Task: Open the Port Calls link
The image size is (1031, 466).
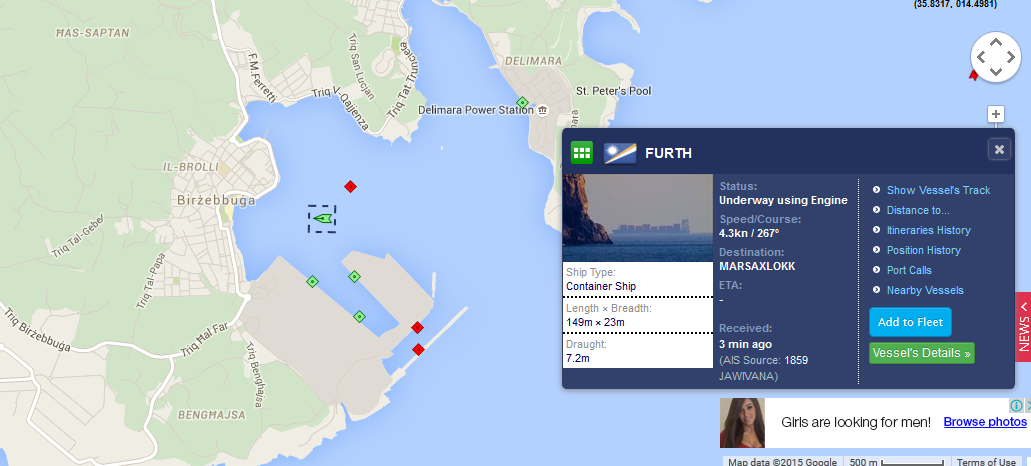Action: pos(909,270)
